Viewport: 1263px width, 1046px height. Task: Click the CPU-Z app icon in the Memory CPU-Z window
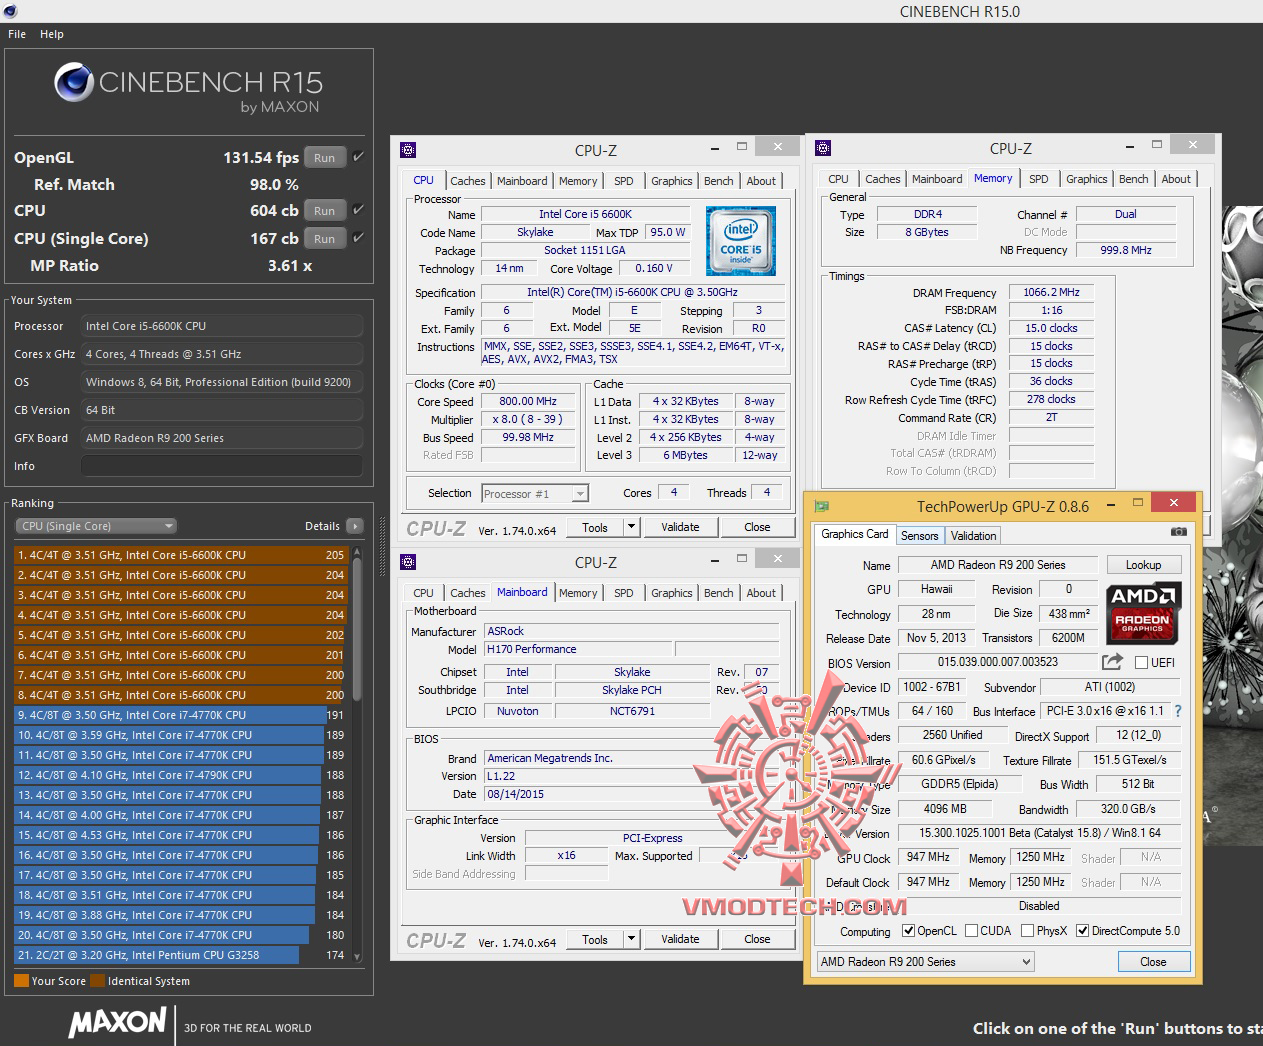click(823, 148)
